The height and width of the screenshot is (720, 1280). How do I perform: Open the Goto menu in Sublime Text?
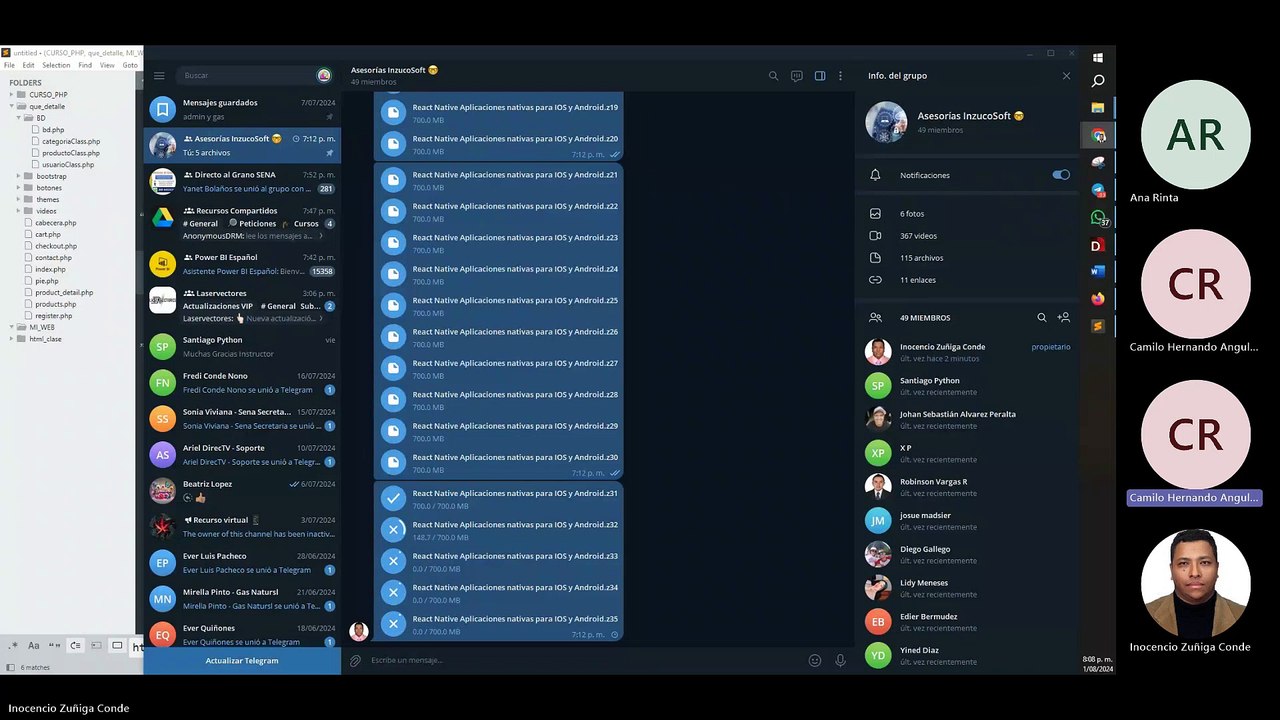130,65
